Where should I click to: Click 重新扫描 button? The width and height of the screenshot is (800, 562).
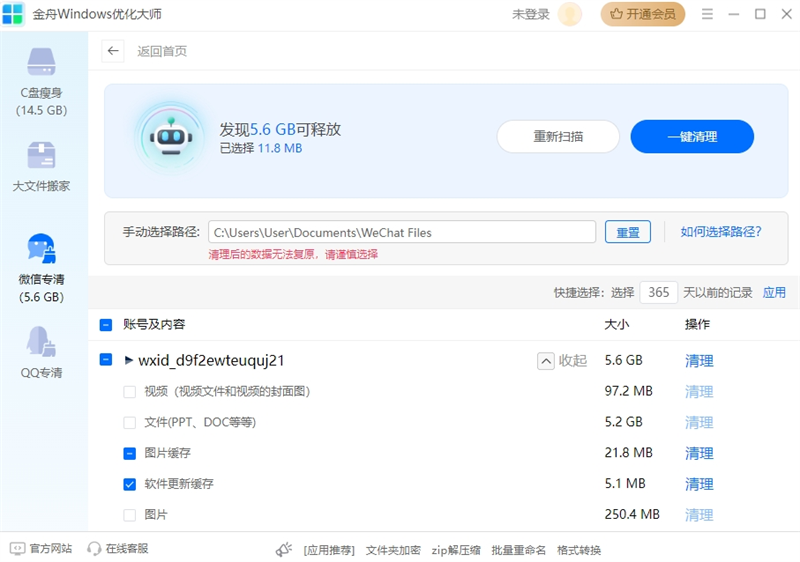(558, 137)
